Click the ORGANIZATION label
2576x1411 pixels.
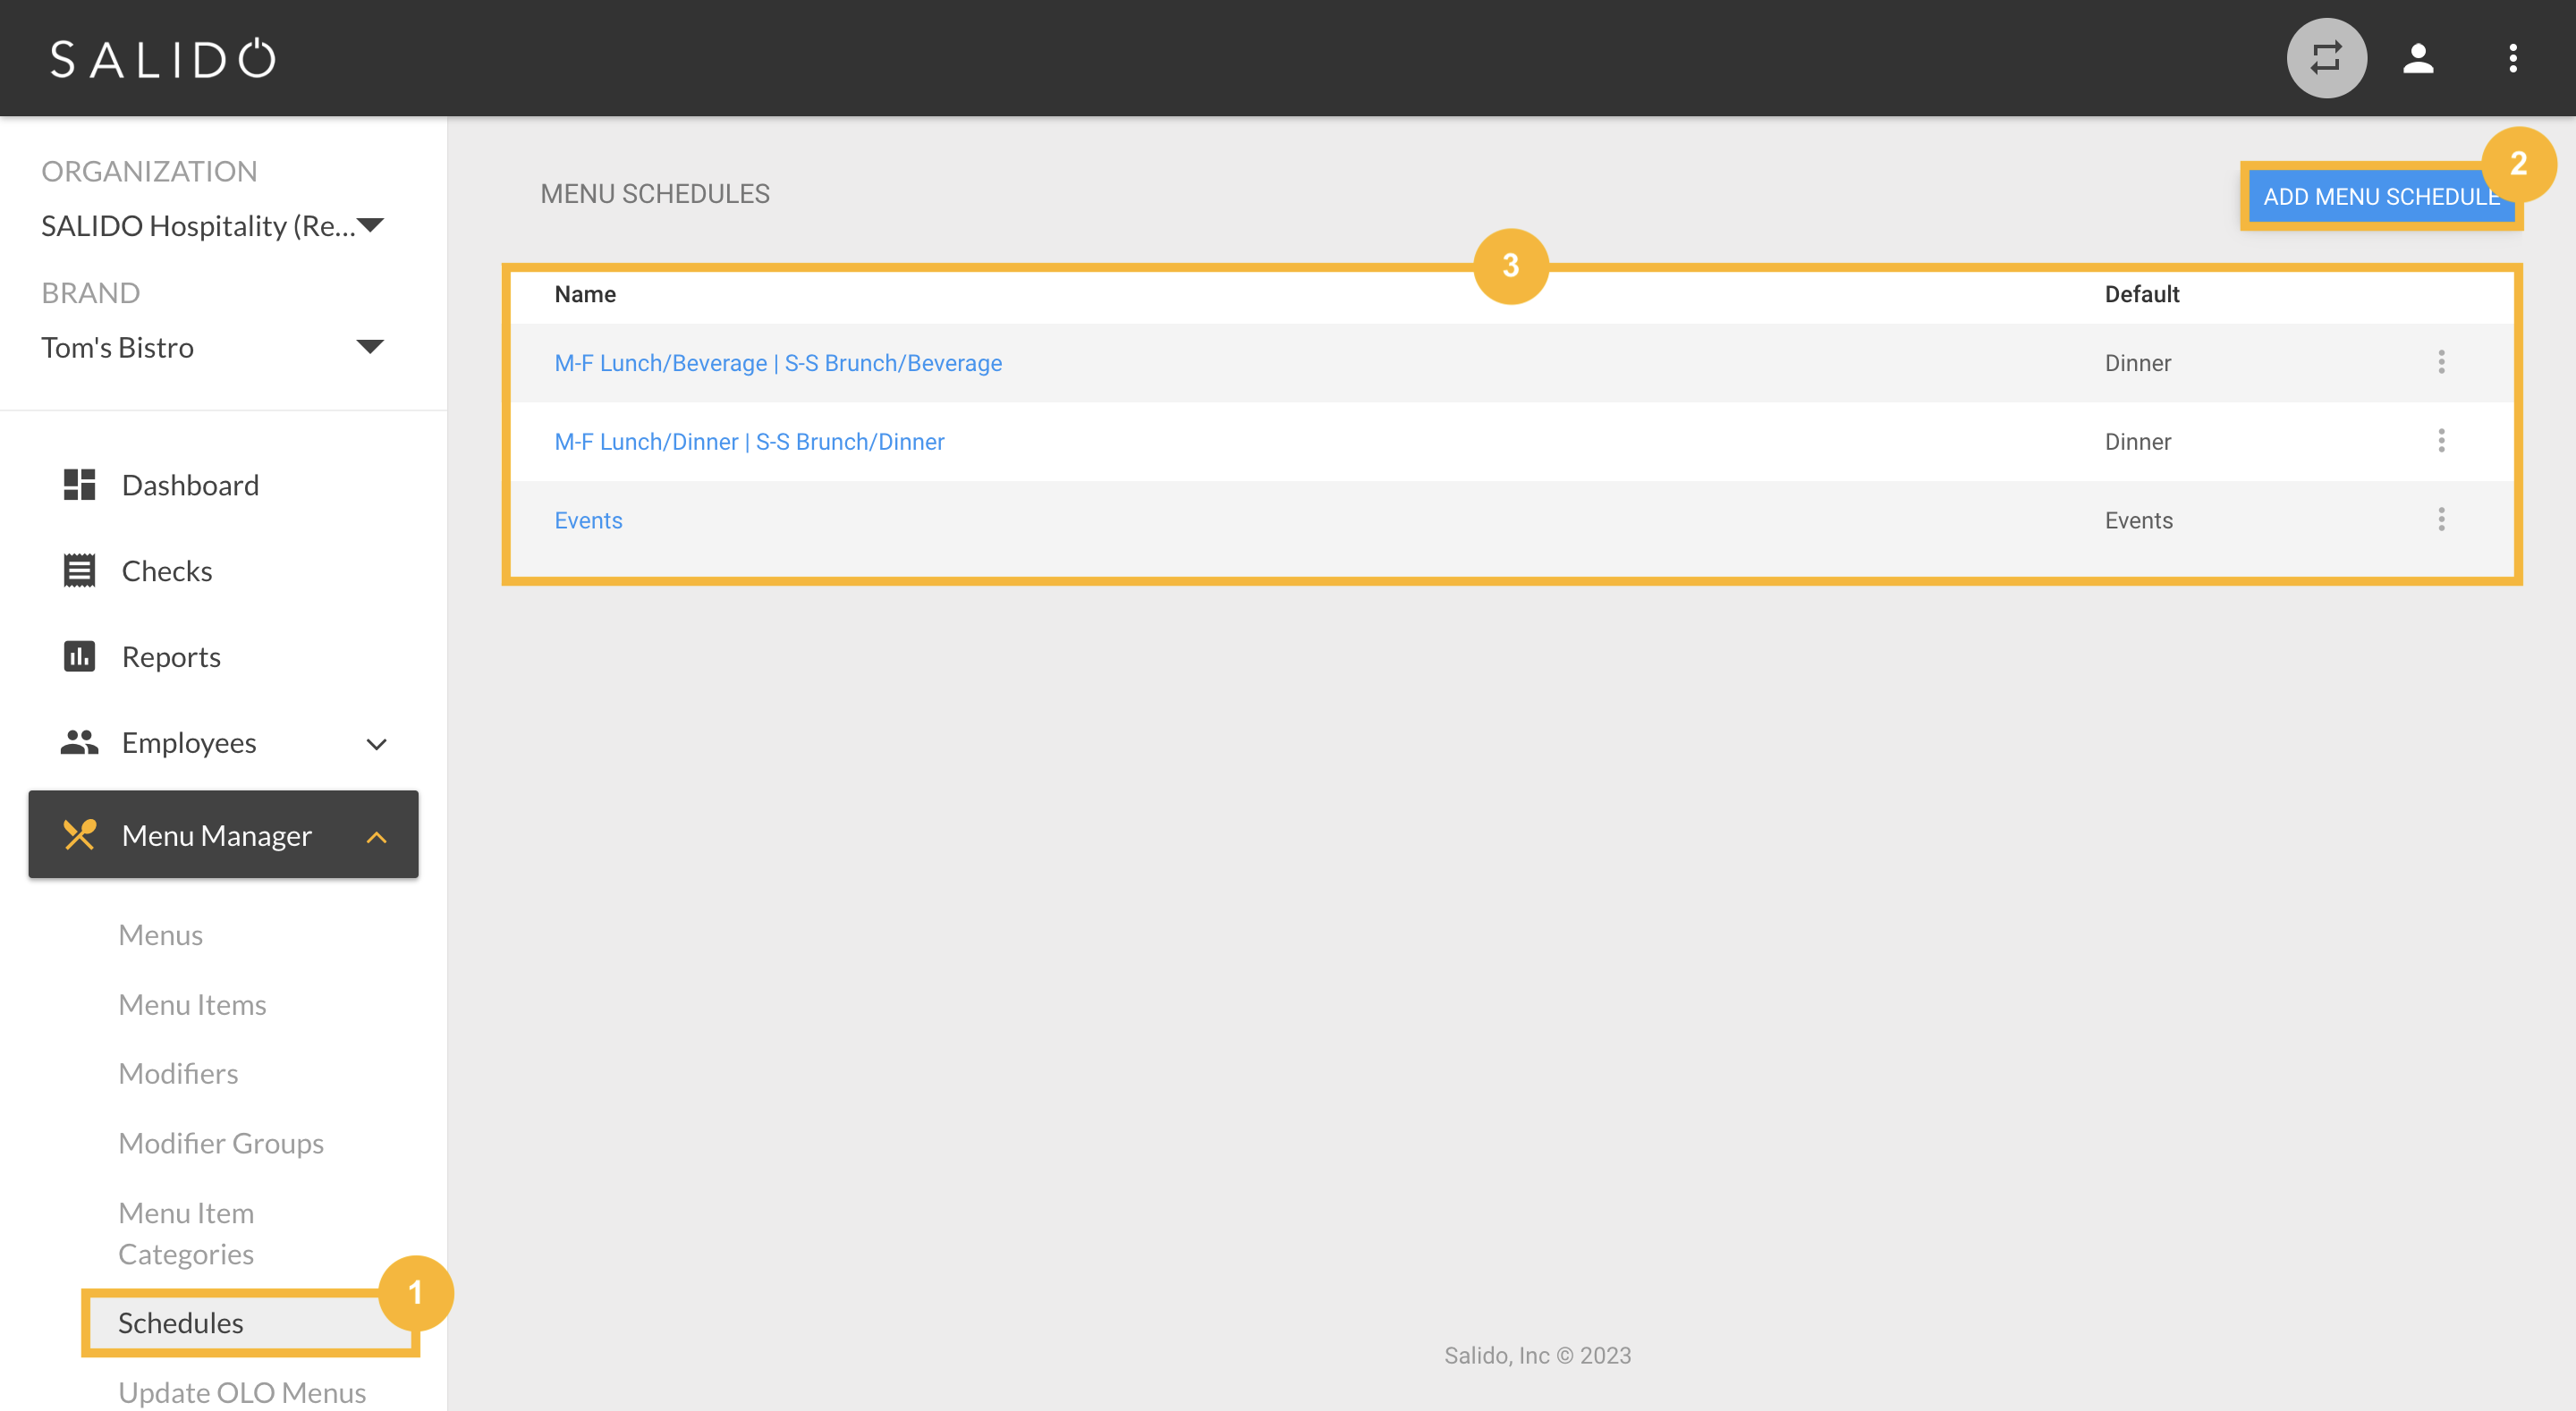pos(149,171)
